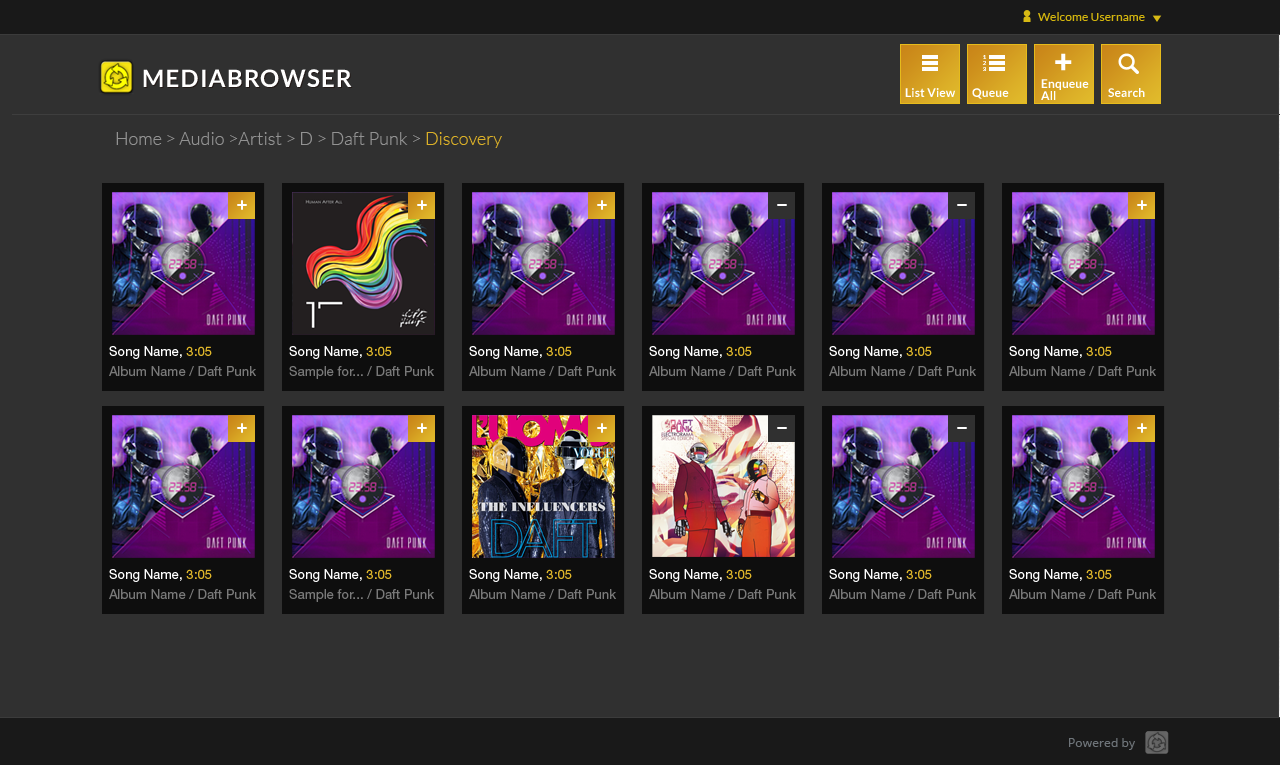Click the Enqueue All button

coord(1063,74)
